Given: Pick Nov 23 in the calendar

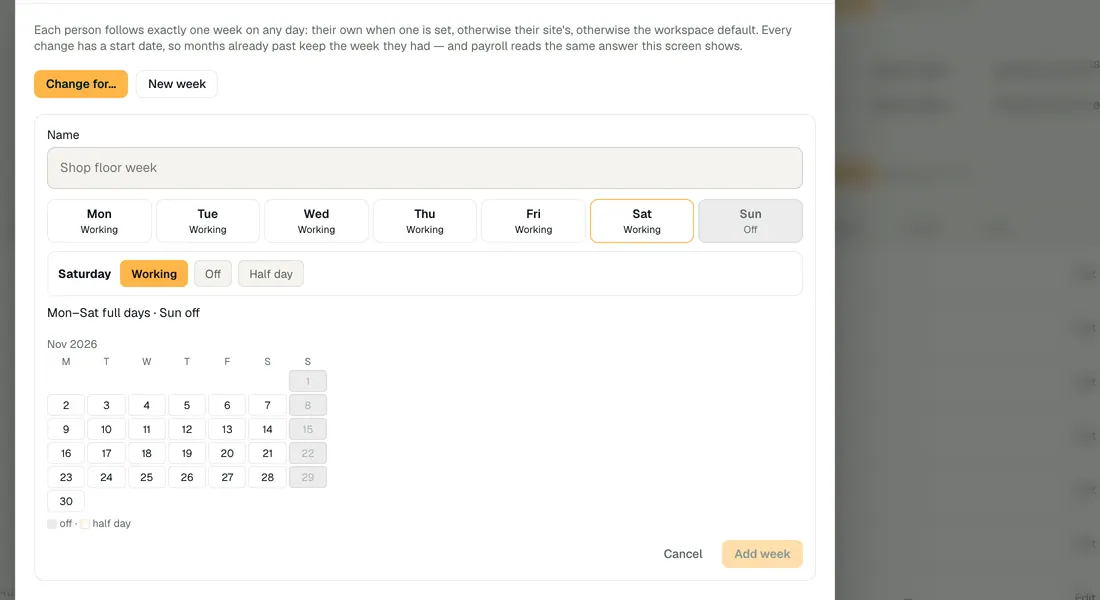Looking at the screenshot, I should [x=66, y=477].
